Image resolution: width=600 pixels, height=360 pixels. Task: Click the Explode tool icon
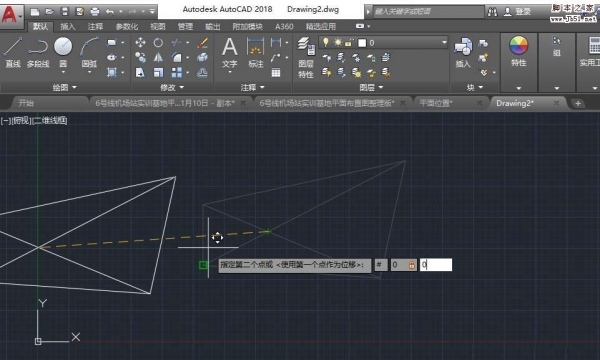(202, 57)
